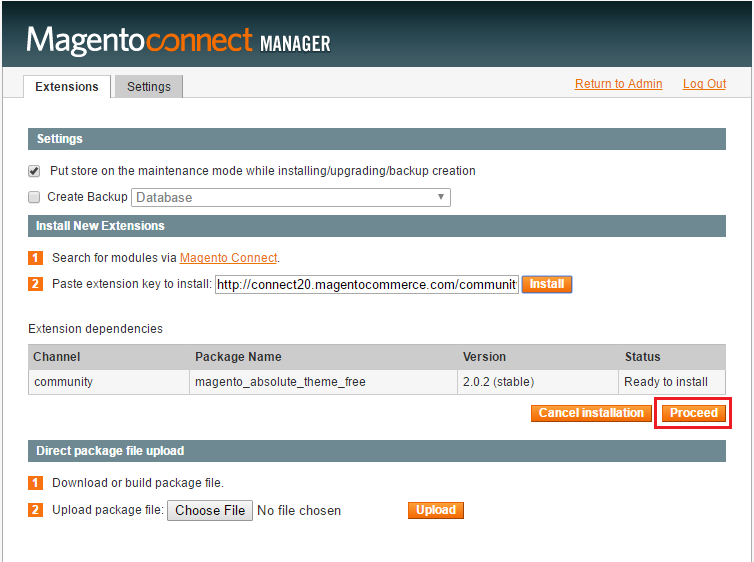The width and height of the screenshot is (754, 562).
Task: Click step 2 badge beside Upload package file
Action: tap(35, 510)
